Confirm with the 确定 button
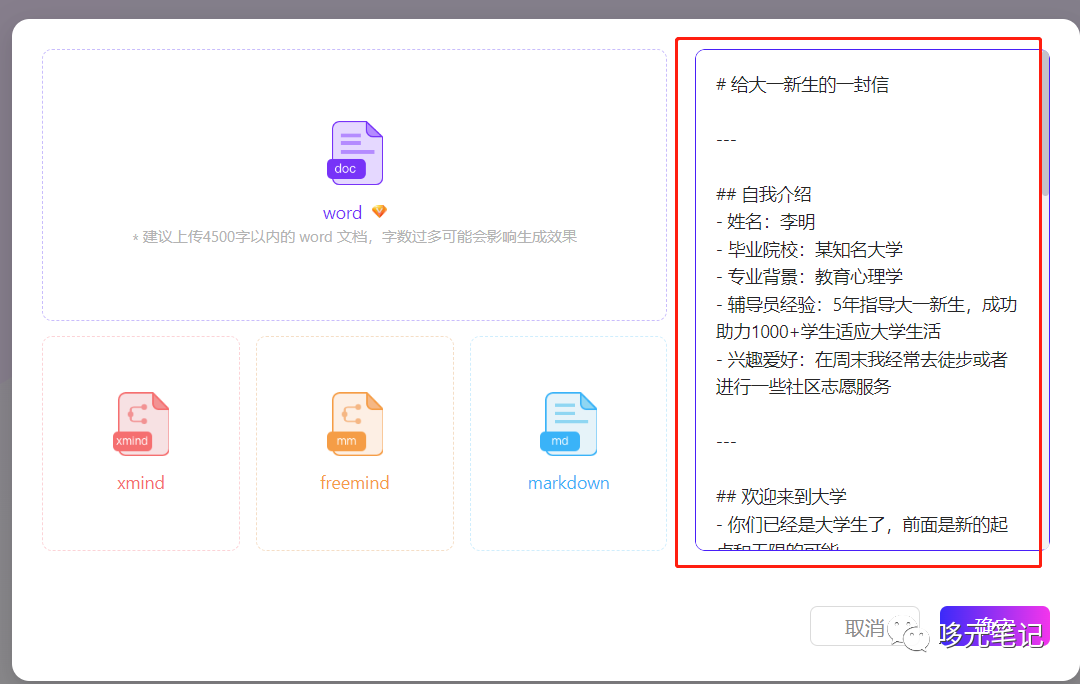 click(x=994, y=627)
